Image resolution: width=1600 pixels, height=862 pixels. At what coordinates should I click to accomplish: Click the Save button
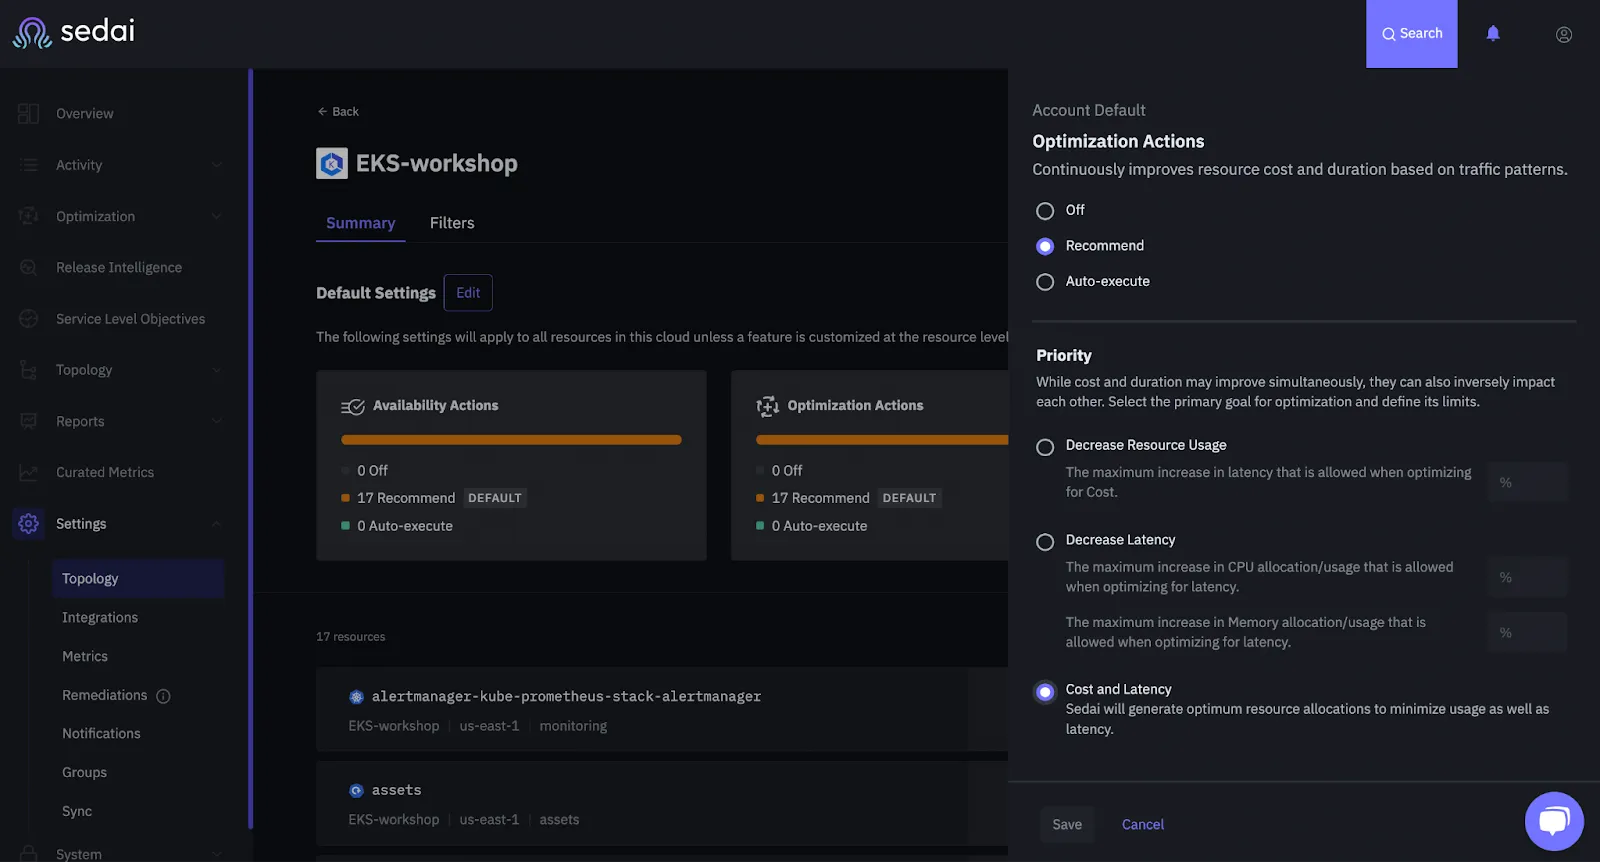point(1067,825)
